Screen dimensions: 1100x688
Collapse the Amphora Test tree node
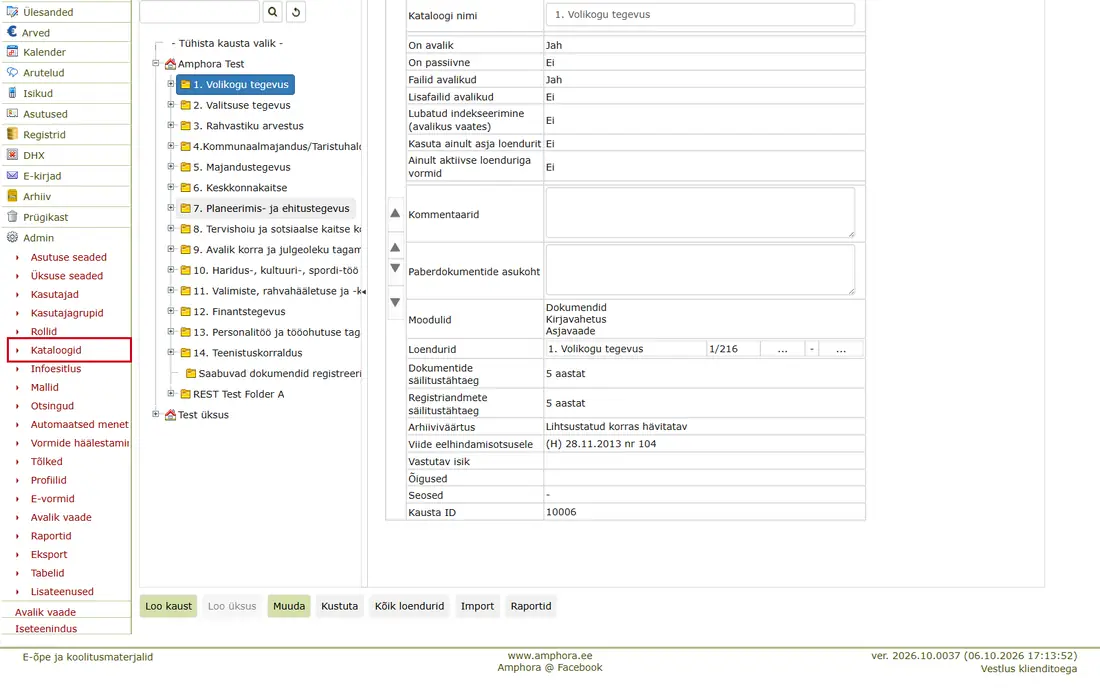coord(156,63)
